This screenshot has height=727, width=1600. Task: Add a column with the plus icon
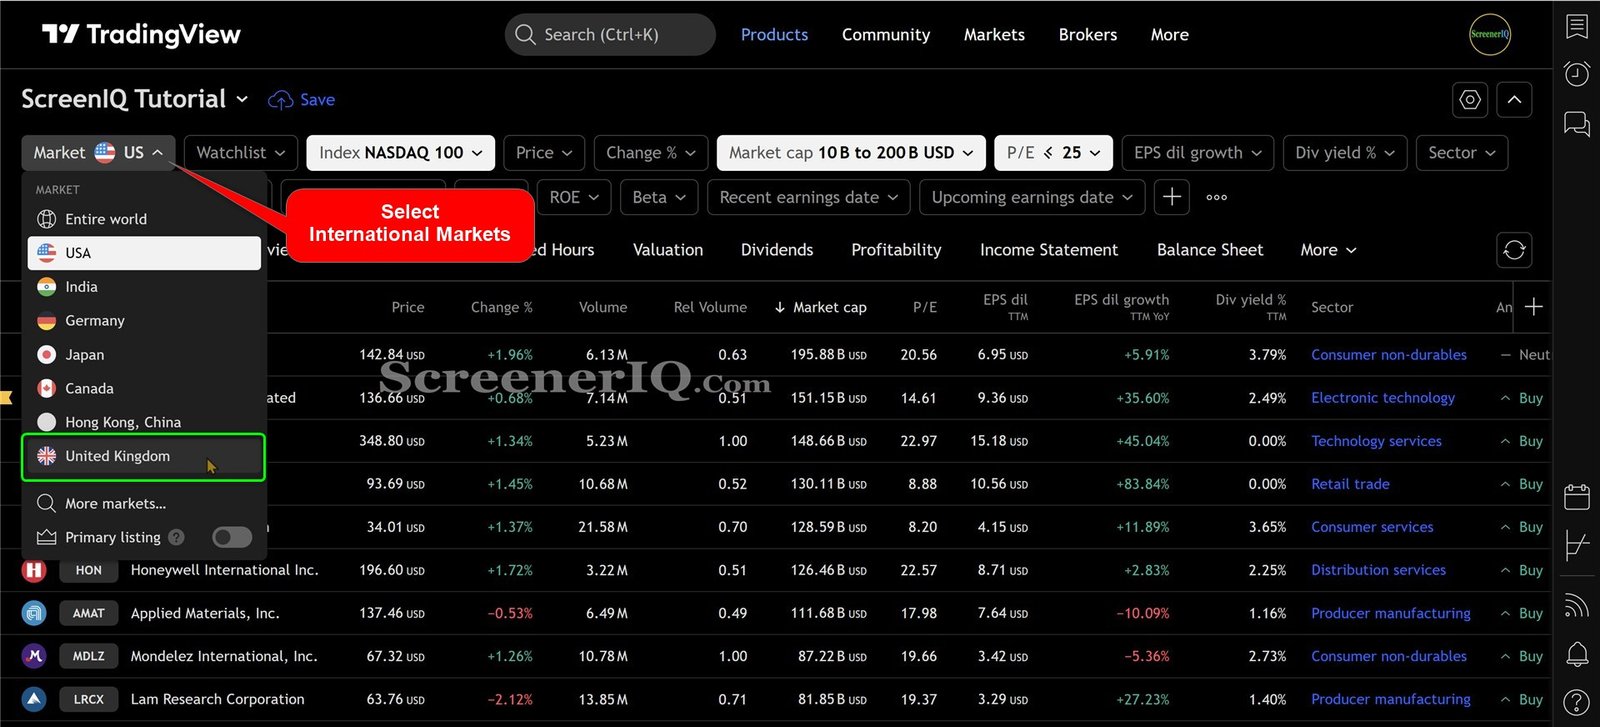tap(1534, 307)
